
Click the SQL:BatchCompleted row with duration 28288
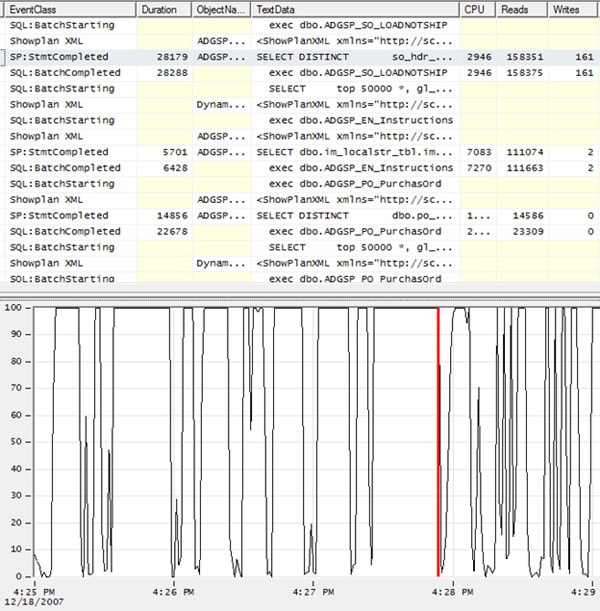click(302, 73)
